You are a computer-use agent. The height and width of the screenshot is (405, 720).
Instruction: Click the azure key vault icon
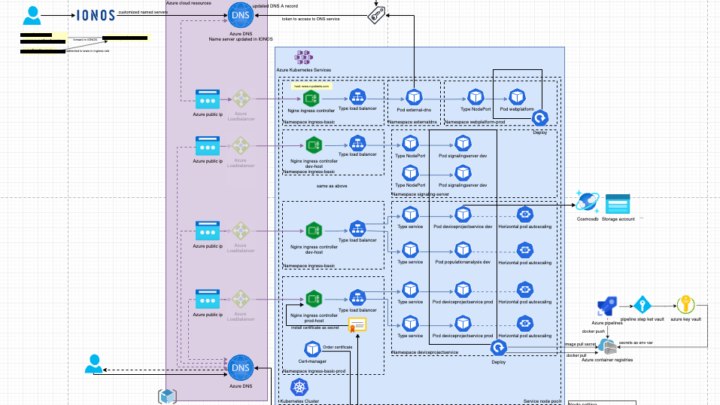(x=686, y=304)
